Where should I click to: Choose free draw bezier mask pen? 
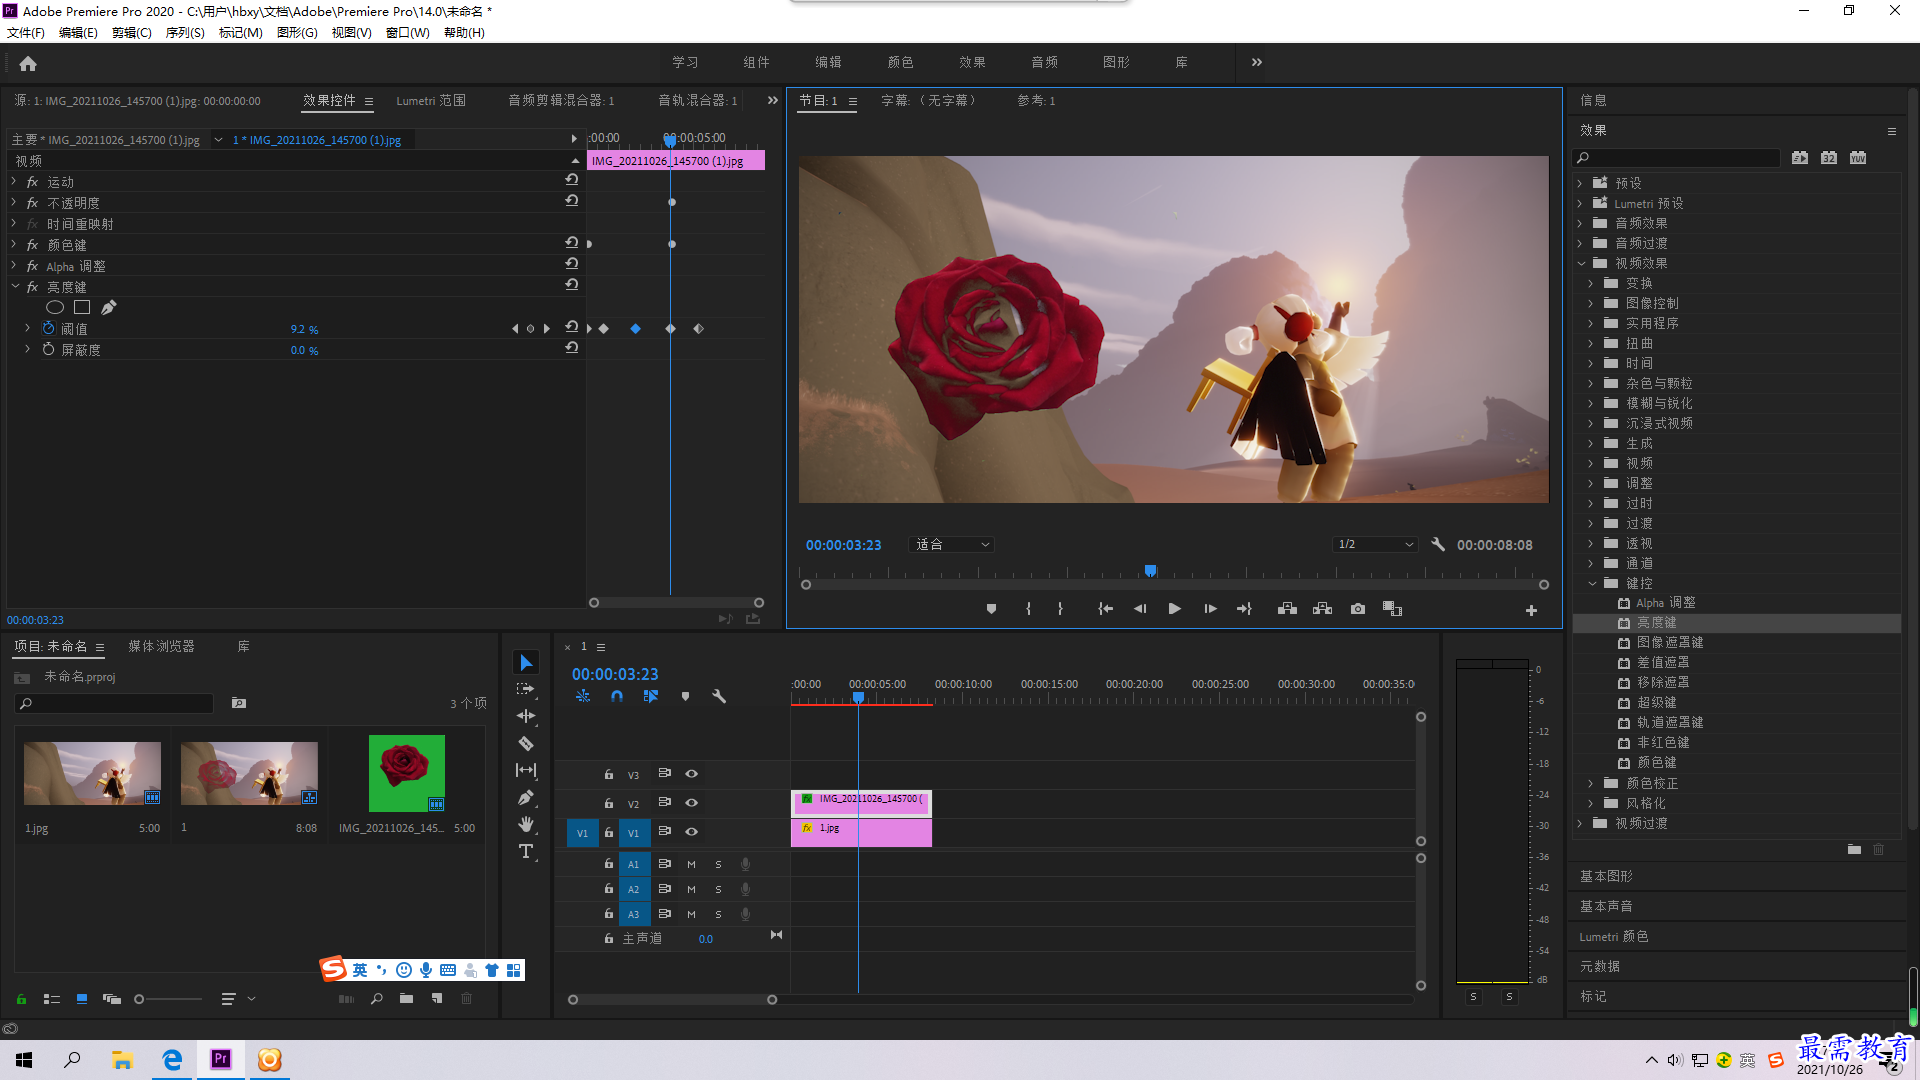[x=109, y=307]
